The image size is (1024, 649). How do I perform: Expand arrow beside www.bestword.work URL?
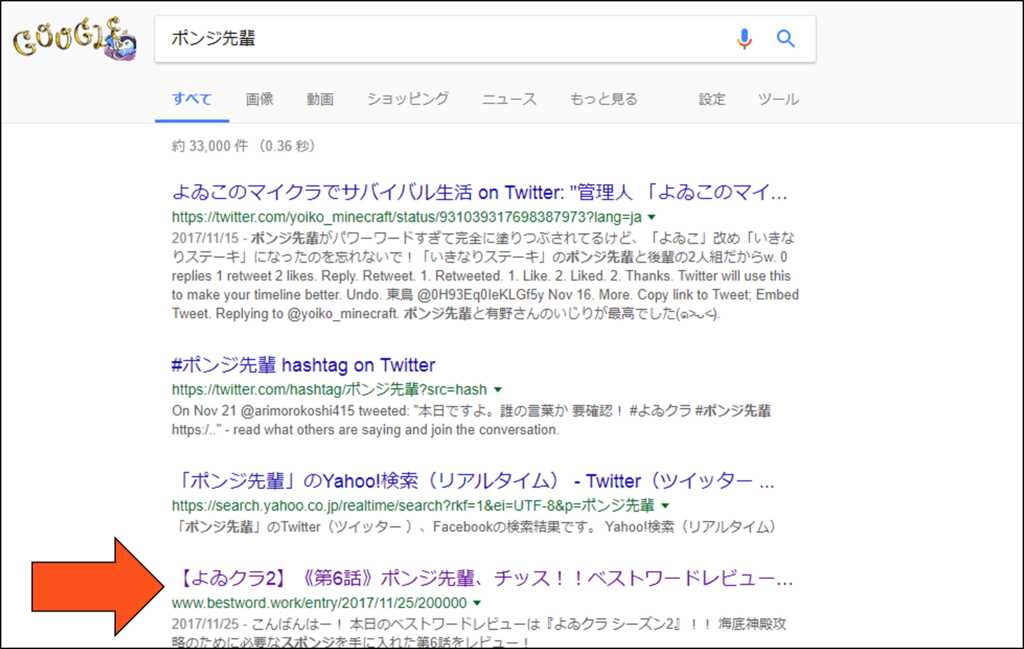tap(477, 603)
